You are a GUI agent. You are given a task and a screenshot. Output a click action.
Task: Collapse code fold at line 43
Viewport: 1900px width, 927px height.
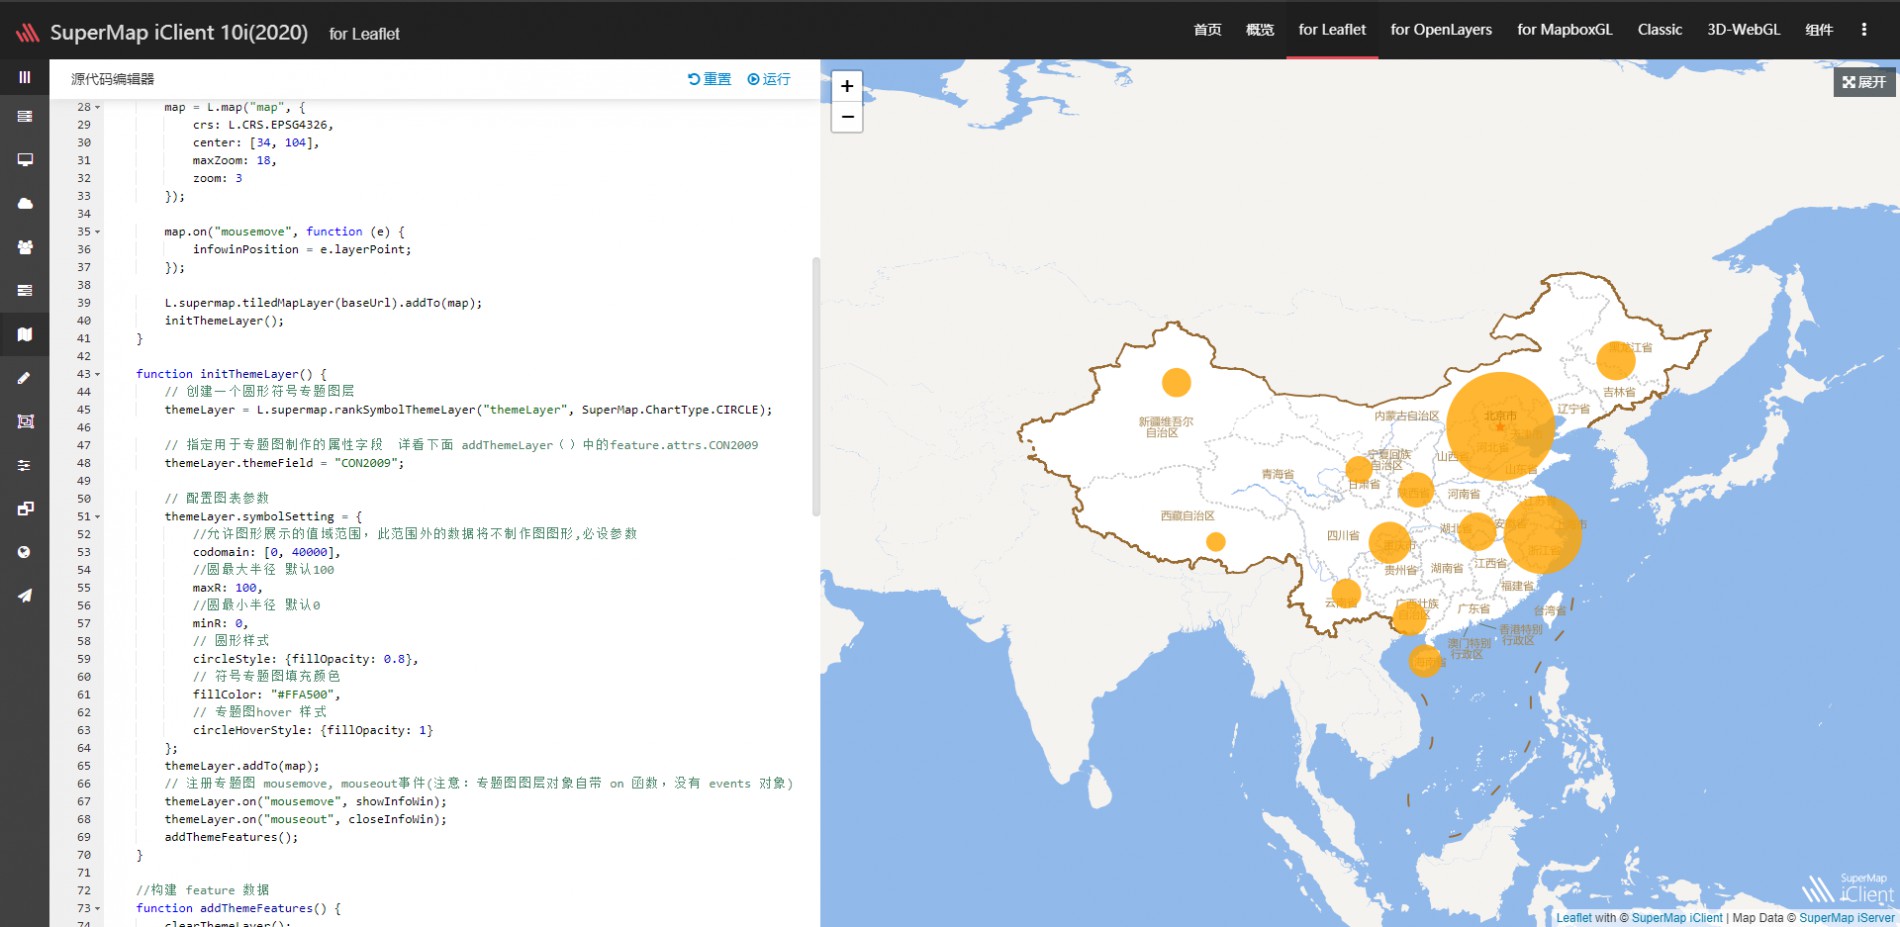[98, 374]
